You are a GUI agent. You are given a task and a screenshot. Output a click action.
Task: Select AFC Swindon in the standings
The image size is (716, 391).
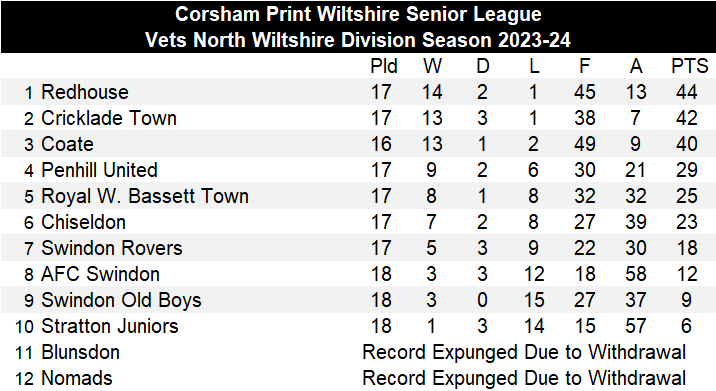(x=100, y=275)
